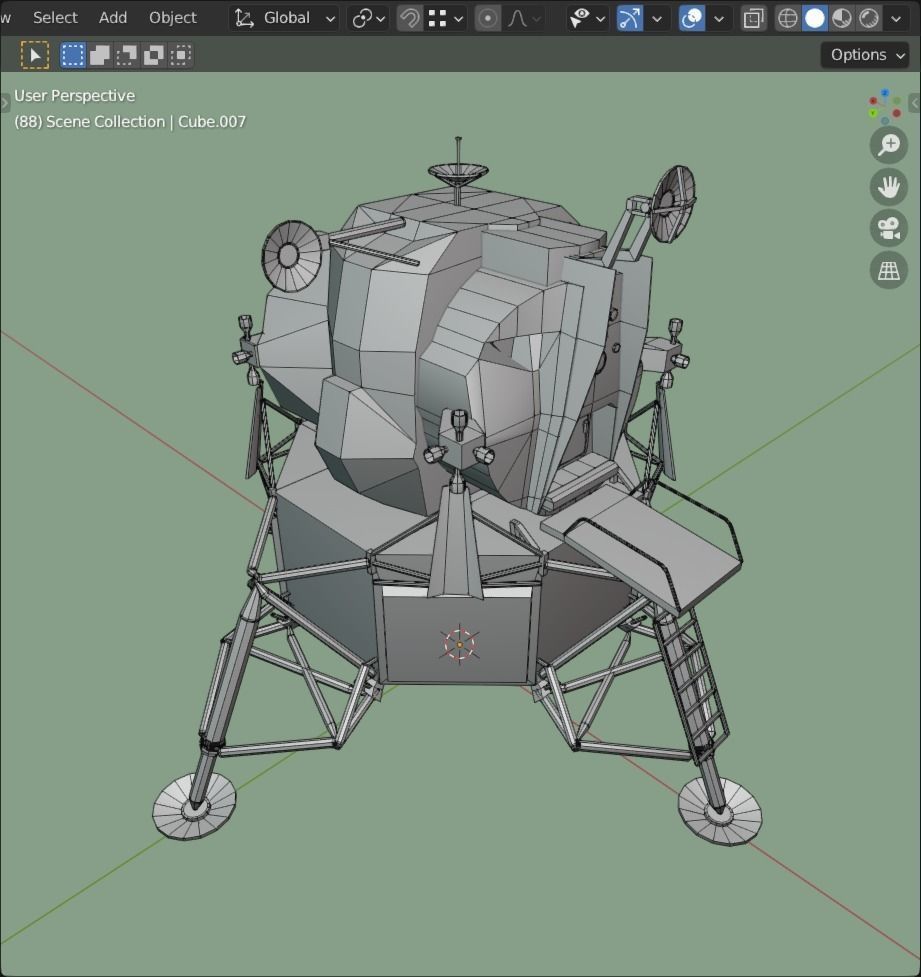The width and height of the screenshot is (921, 977).
Task: Open the transform orientation Global dropdown
Action: pos(283,17)
